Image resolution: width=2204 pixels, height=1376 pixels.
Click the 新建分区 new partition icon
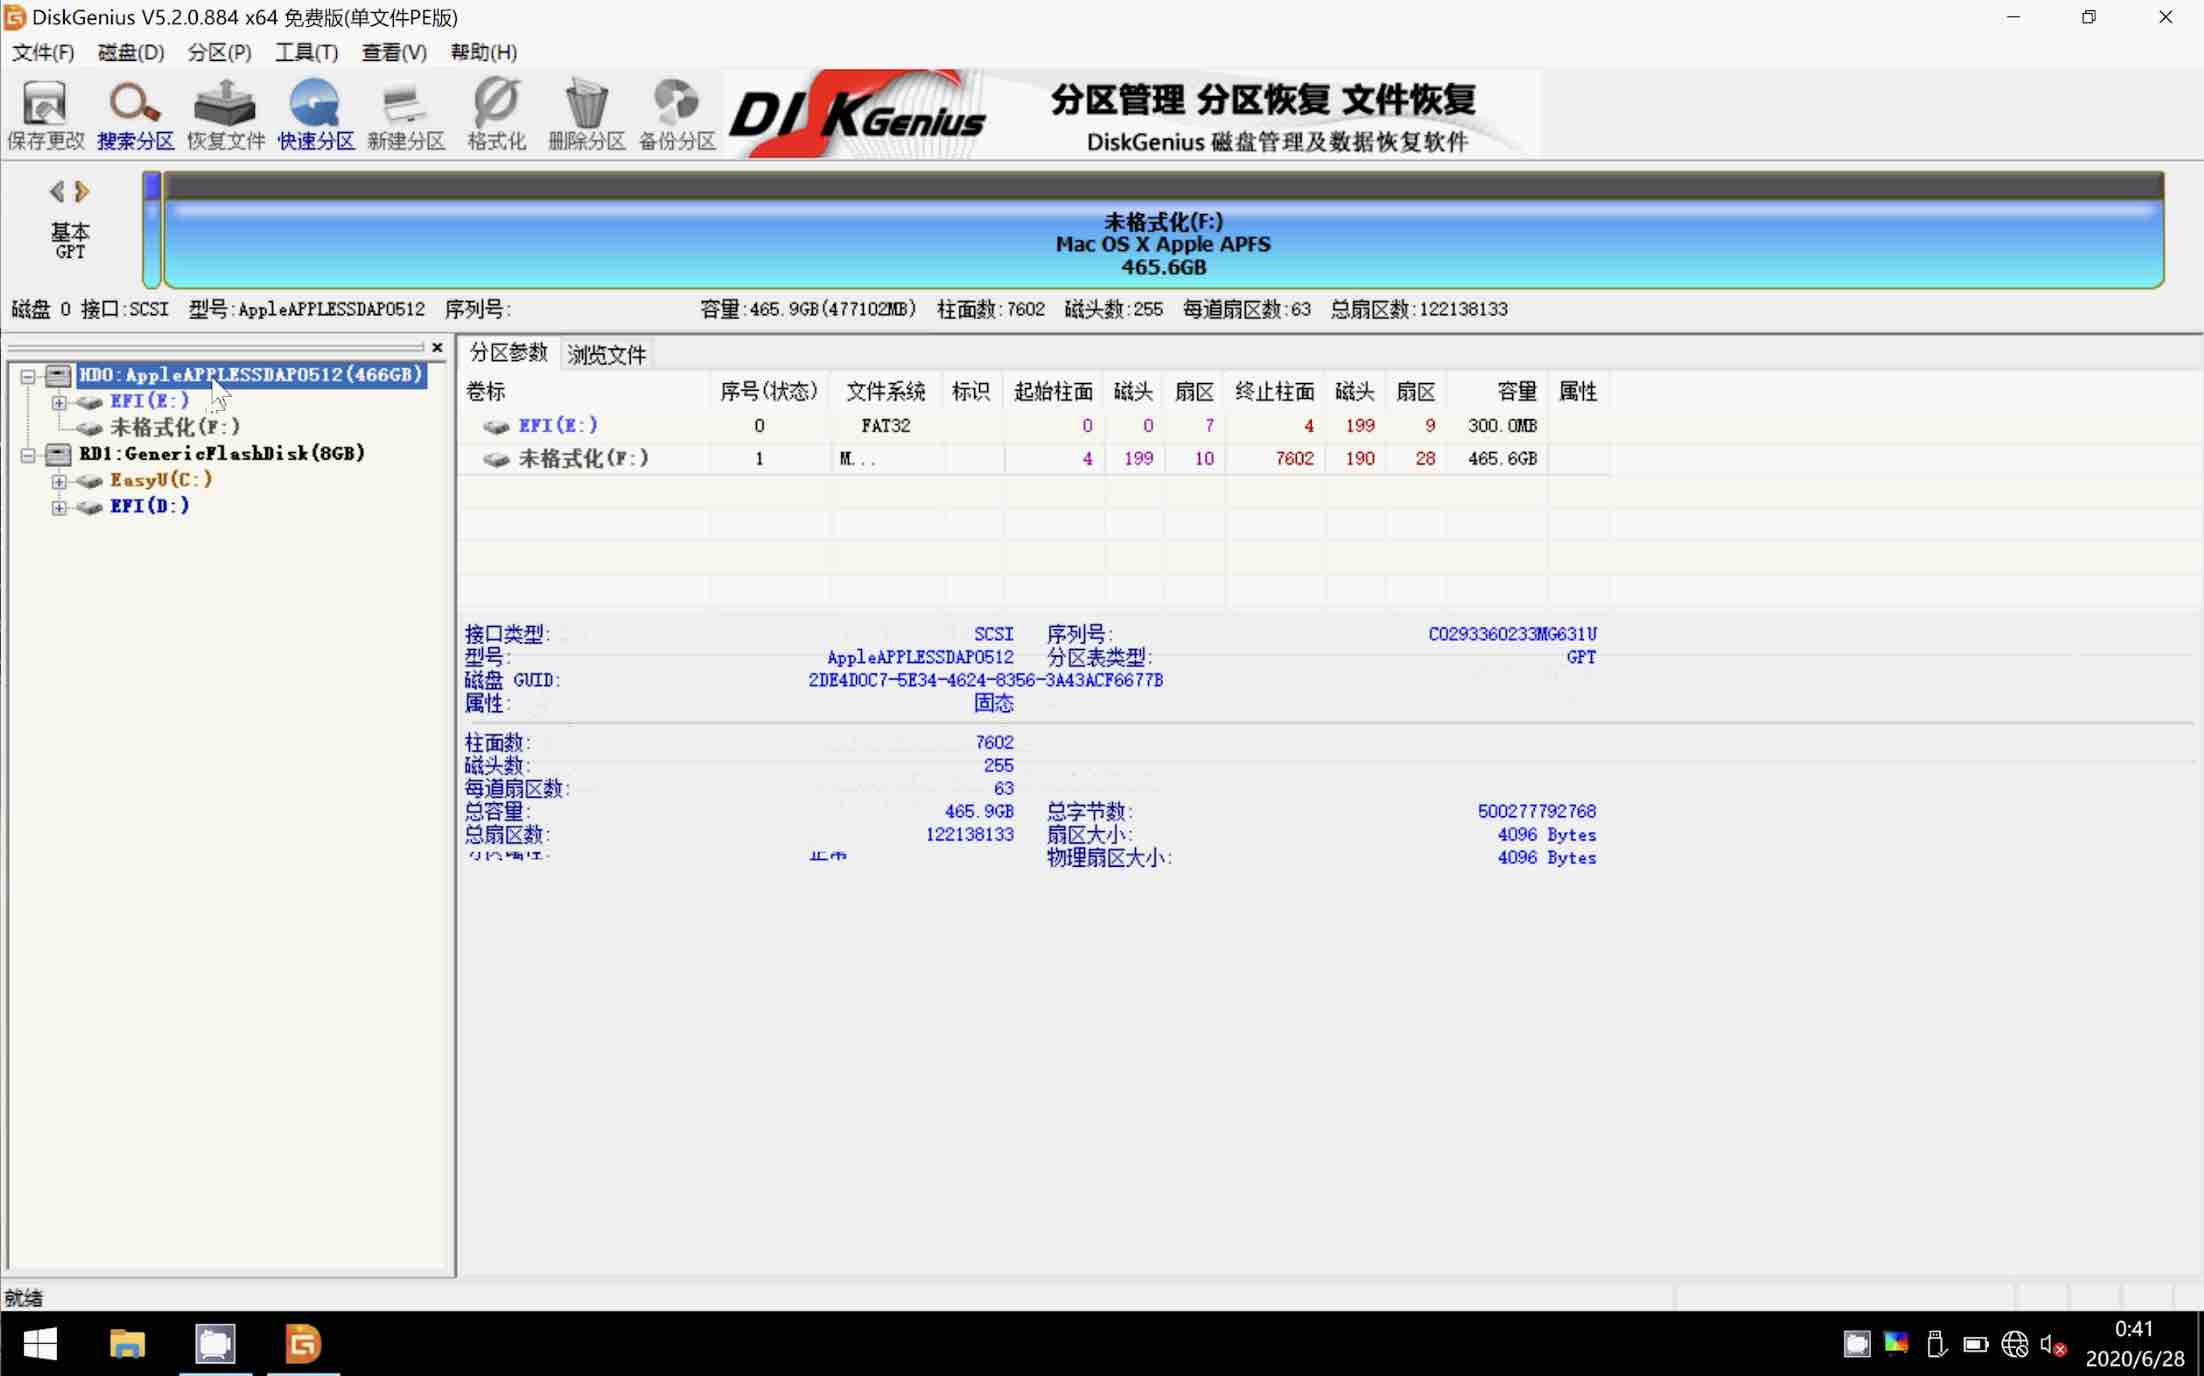click(405, 114)
